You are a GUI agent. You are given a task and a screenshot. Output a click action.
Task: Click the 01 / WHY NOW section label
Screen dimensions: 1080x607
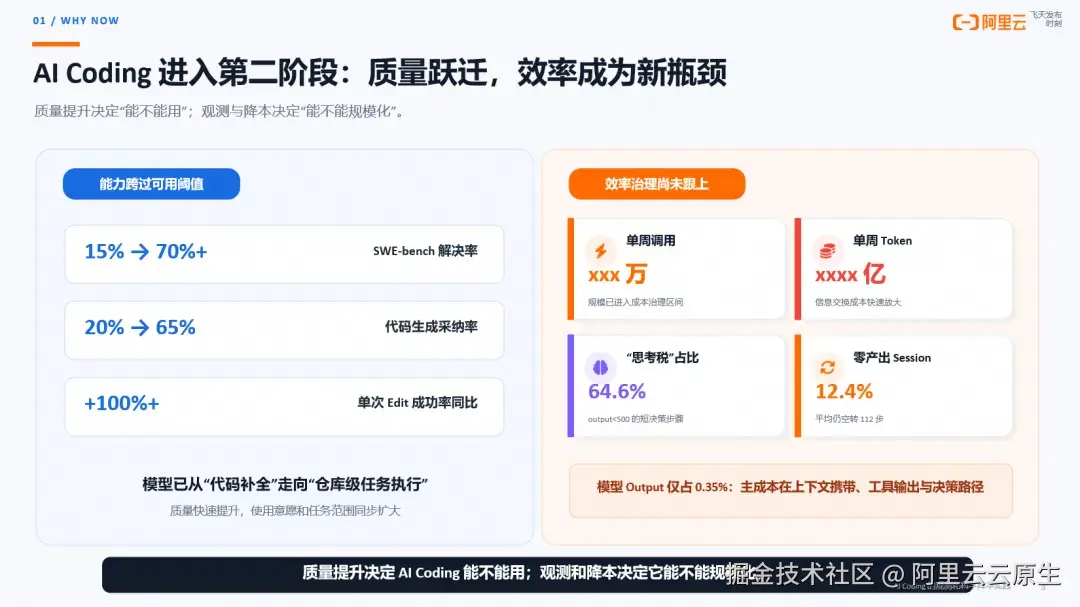tap(76, 21)
